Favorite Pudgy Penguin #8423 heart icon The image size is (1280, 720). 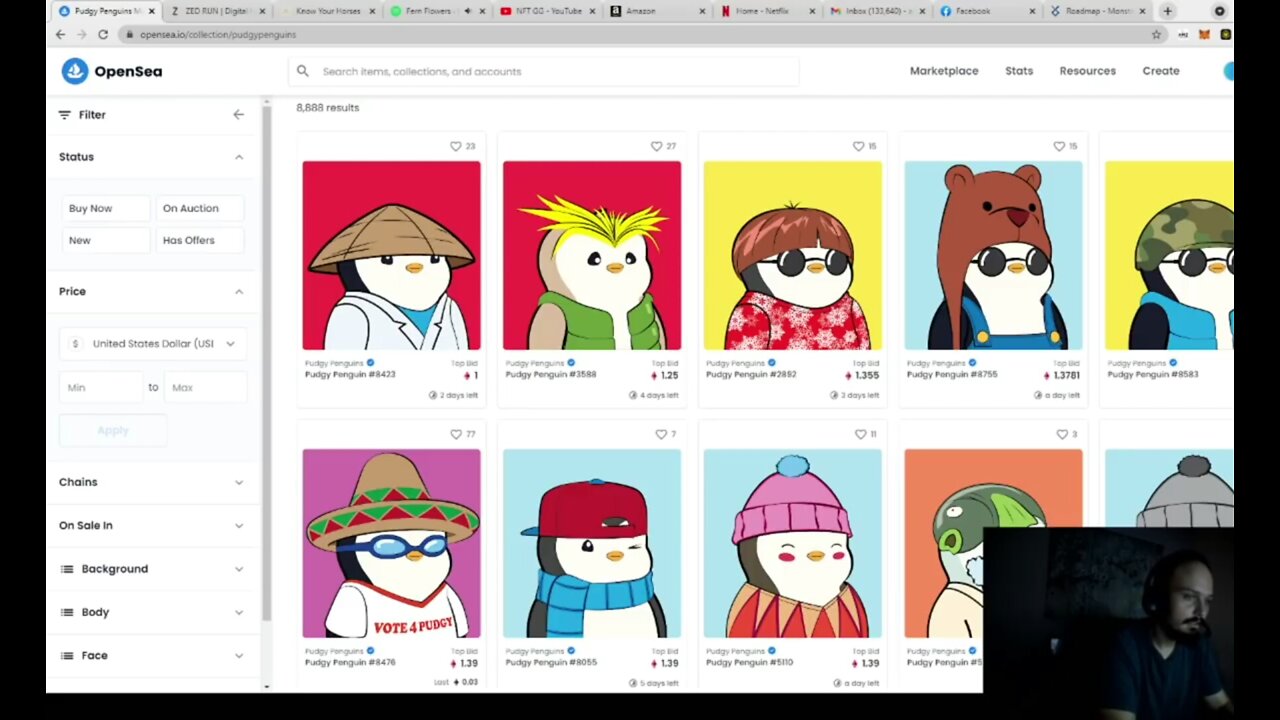[x=456, y=146]
